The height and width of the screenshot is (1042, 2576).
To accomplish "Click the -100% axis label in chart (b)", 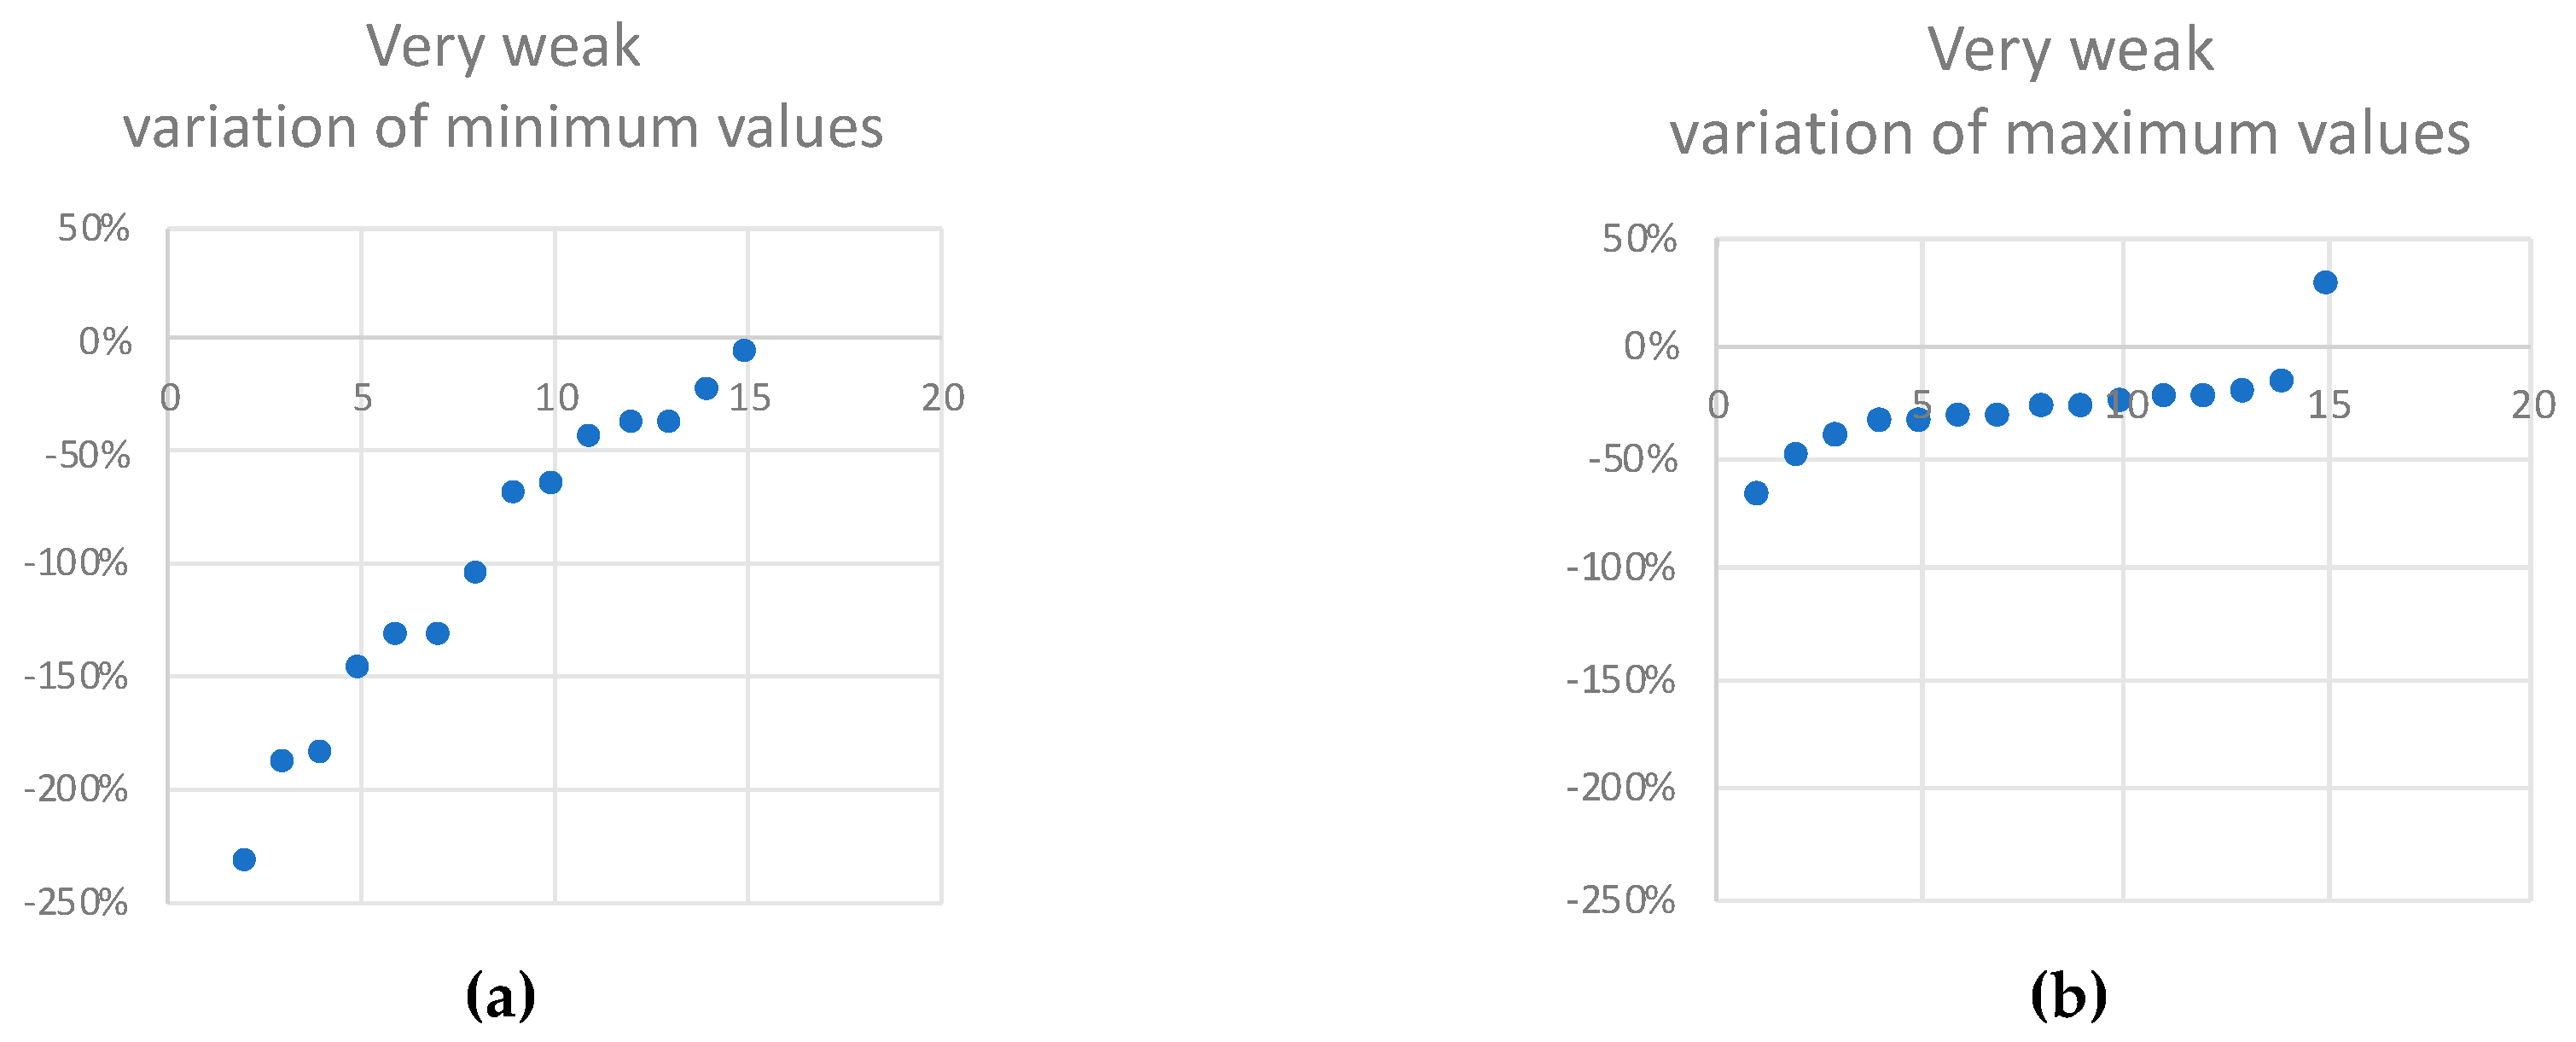I will (1620, 568).
